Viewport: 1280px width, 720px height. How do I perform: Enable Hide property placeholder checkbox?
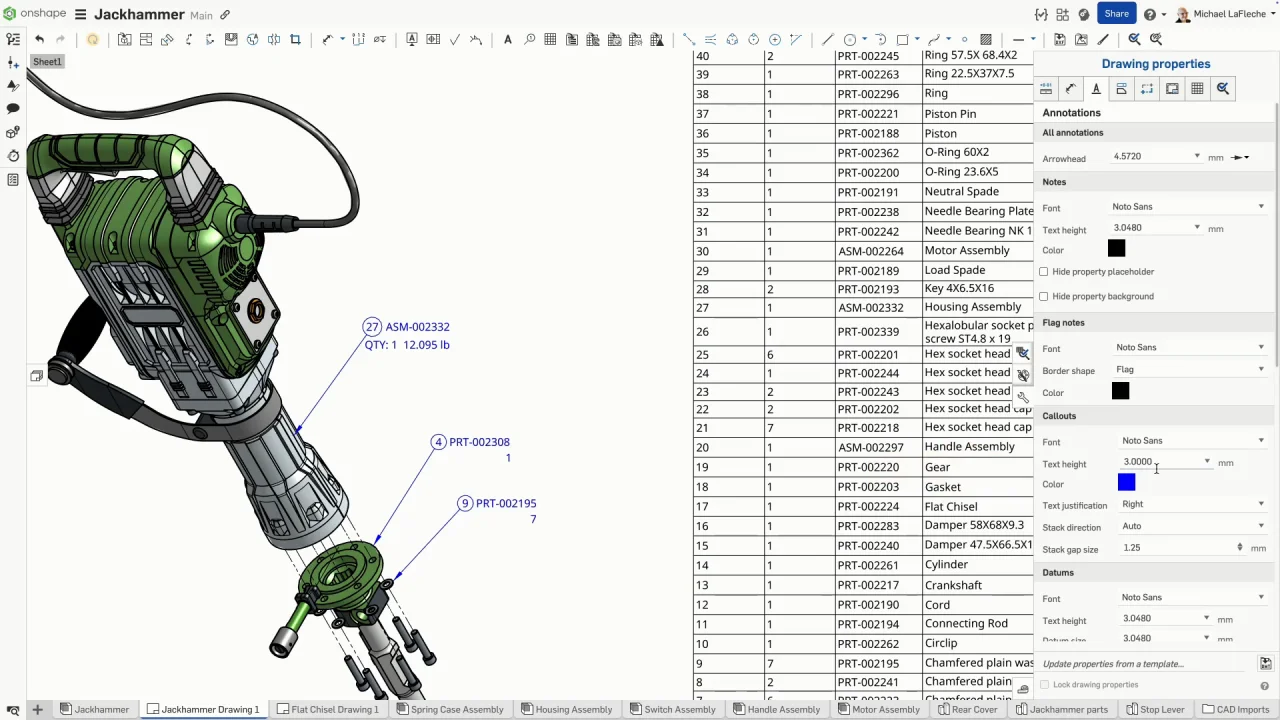pos(1044,272)
